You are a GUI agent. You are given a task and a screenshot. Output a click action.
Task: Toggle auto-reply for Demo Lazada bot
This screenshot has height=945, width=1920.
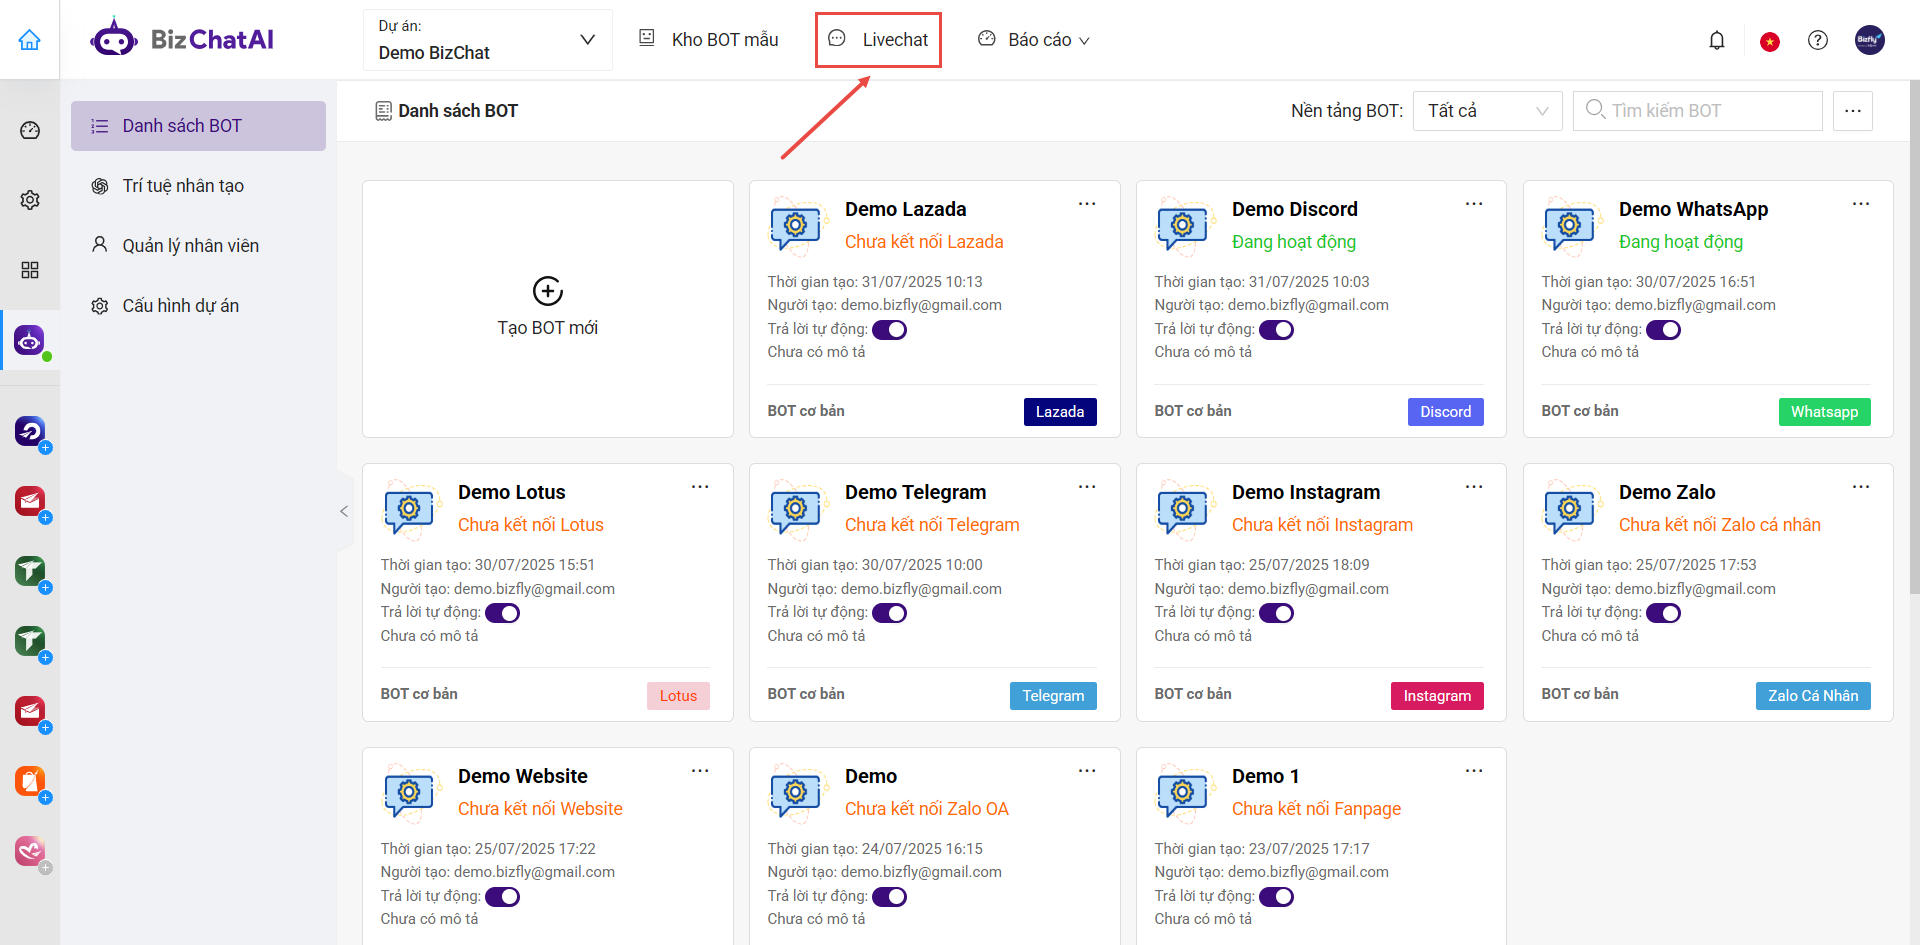click(889, 330)
